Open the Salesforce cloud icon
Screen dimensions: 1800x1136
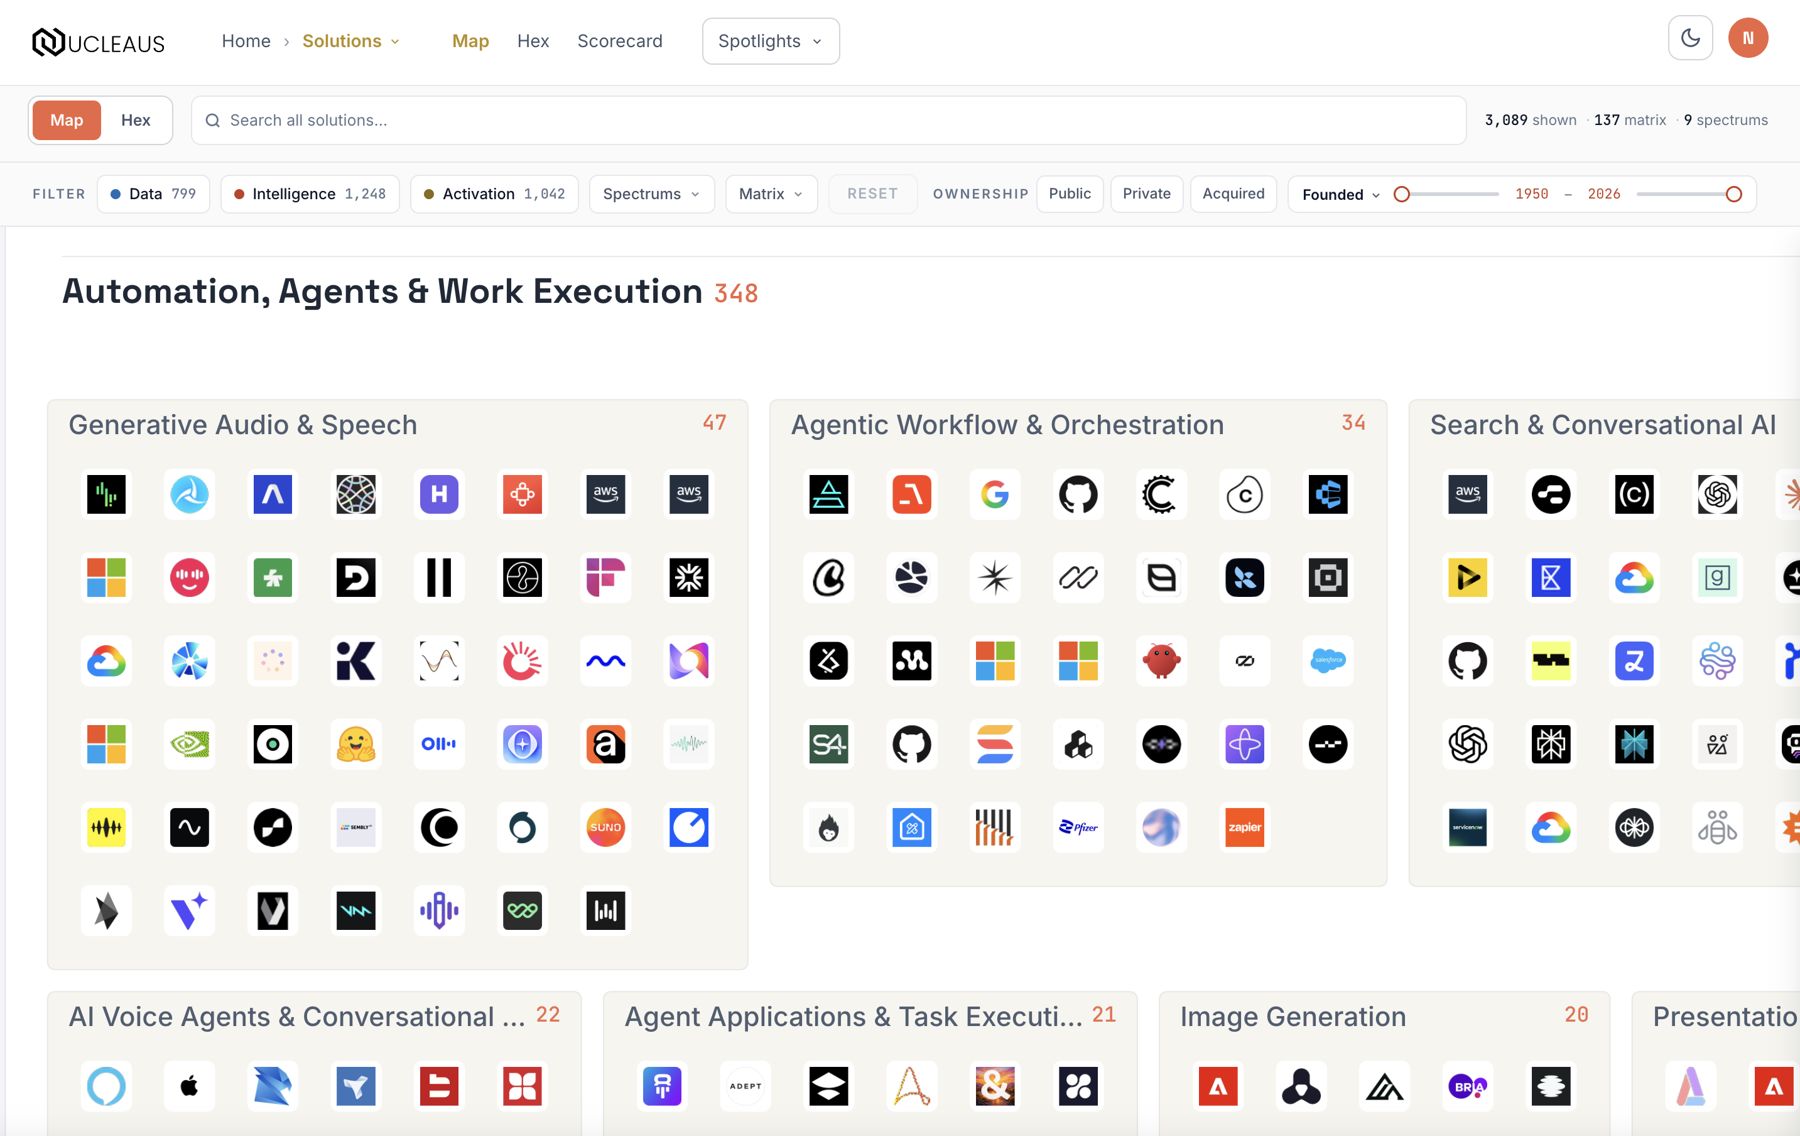point(1328,660)
